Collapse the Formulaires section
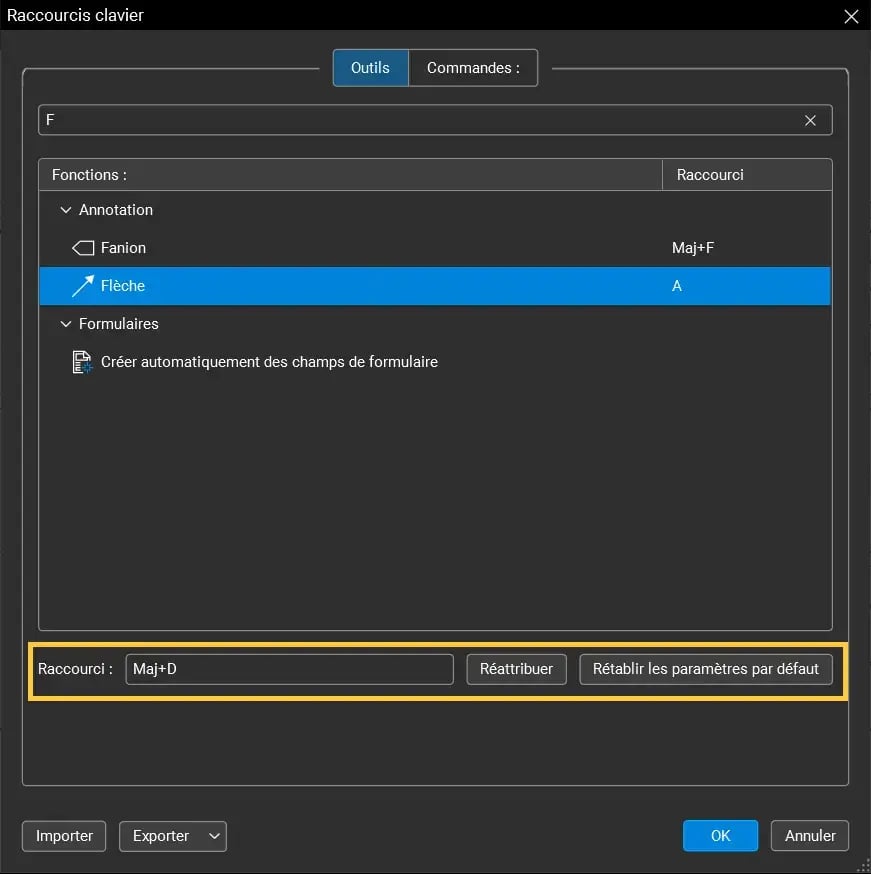871x874 pixels. click(x=65, y=323)
